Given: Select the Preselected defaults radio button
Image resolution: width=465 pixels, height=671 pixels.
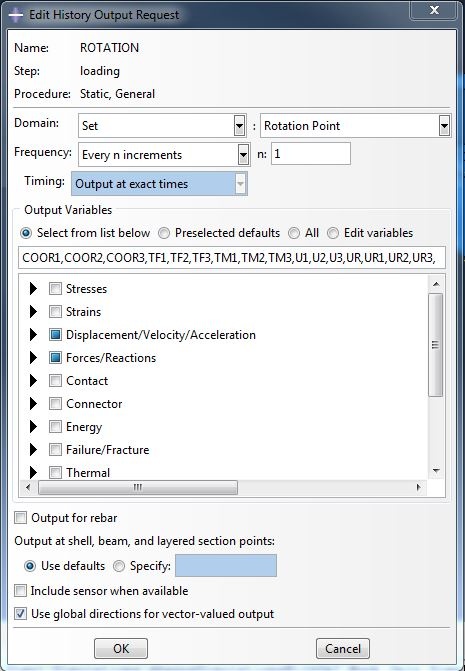Looking at the screenshot, I should (164, 233).
